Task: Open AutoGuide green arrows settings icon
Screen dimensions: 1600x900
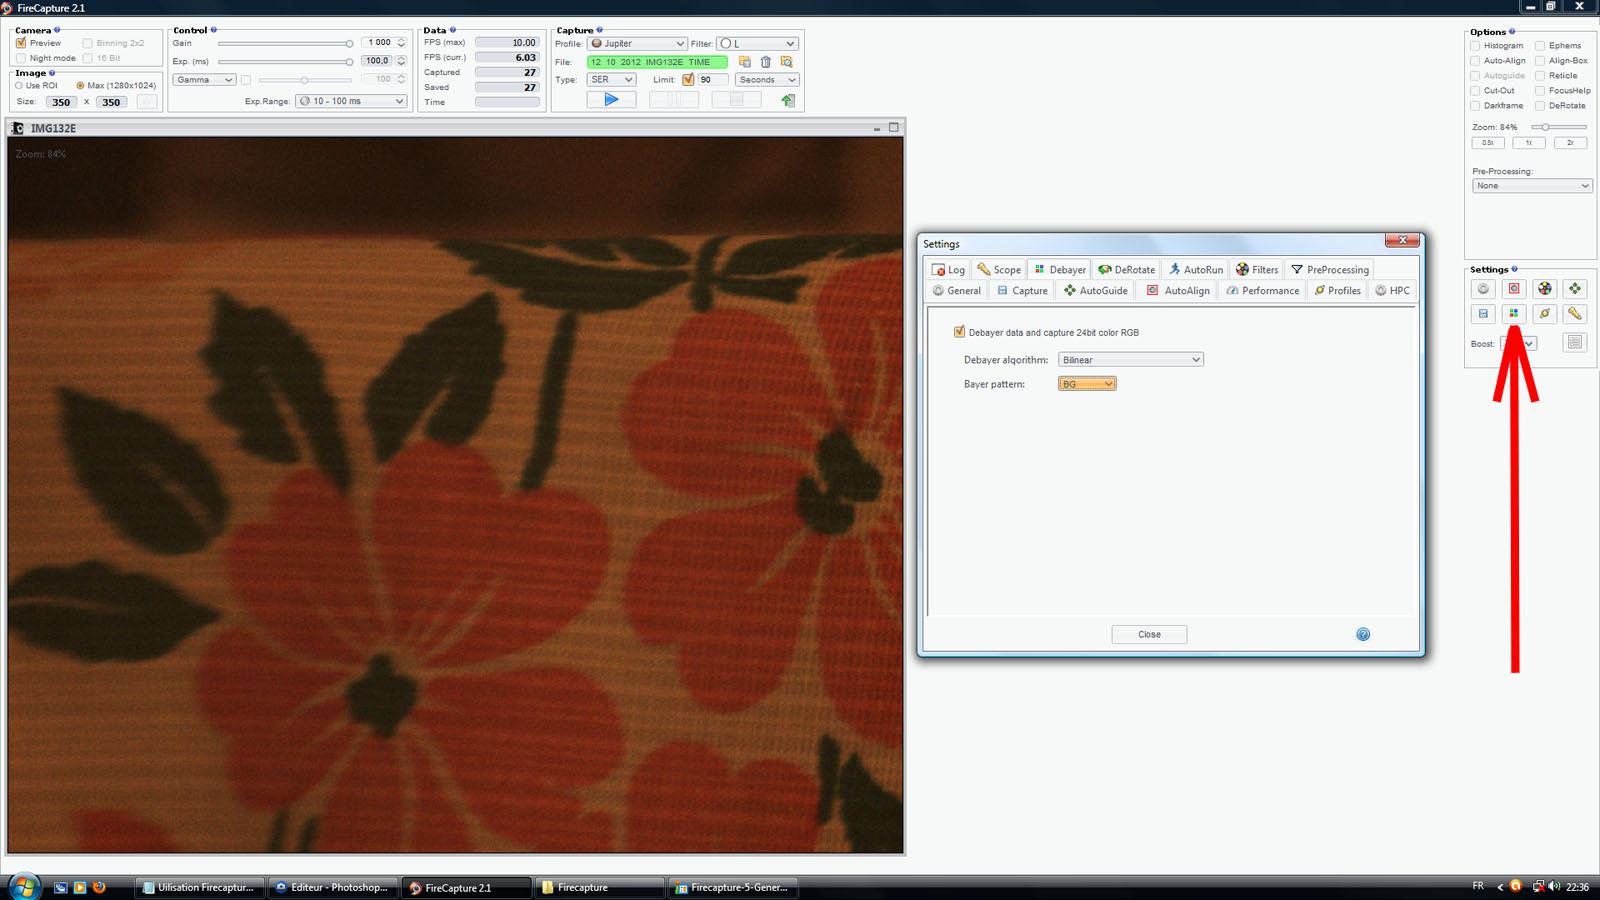Action: pos(1575,289)
